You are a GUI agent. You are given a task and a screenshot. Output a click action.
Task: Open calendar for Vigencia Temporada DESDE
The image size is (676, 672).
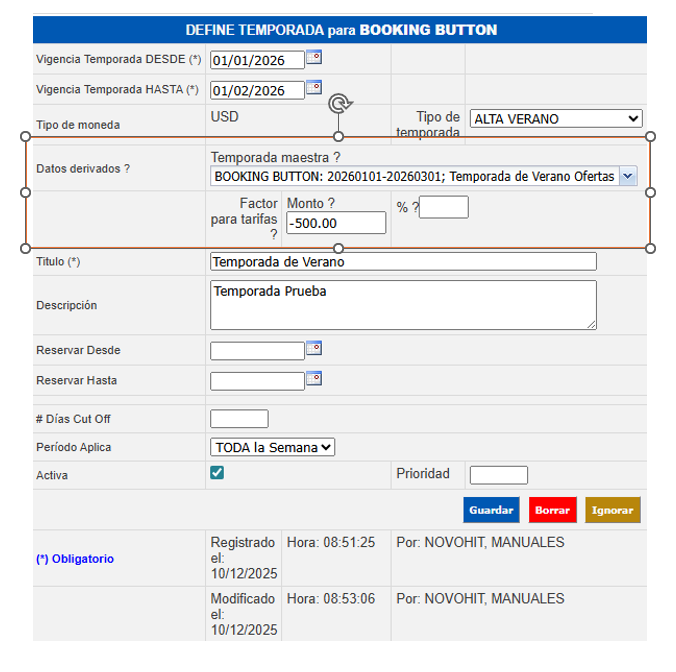313,57
